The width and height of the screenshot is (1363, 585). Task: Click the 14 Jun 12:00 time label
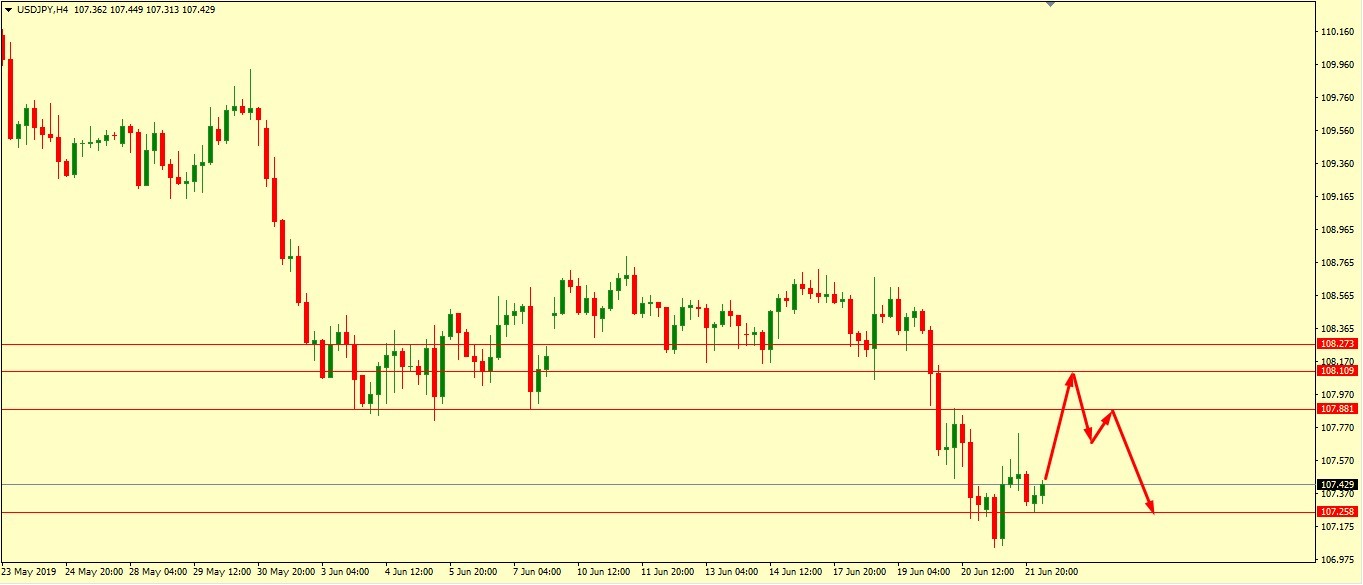tap(795, 573)
